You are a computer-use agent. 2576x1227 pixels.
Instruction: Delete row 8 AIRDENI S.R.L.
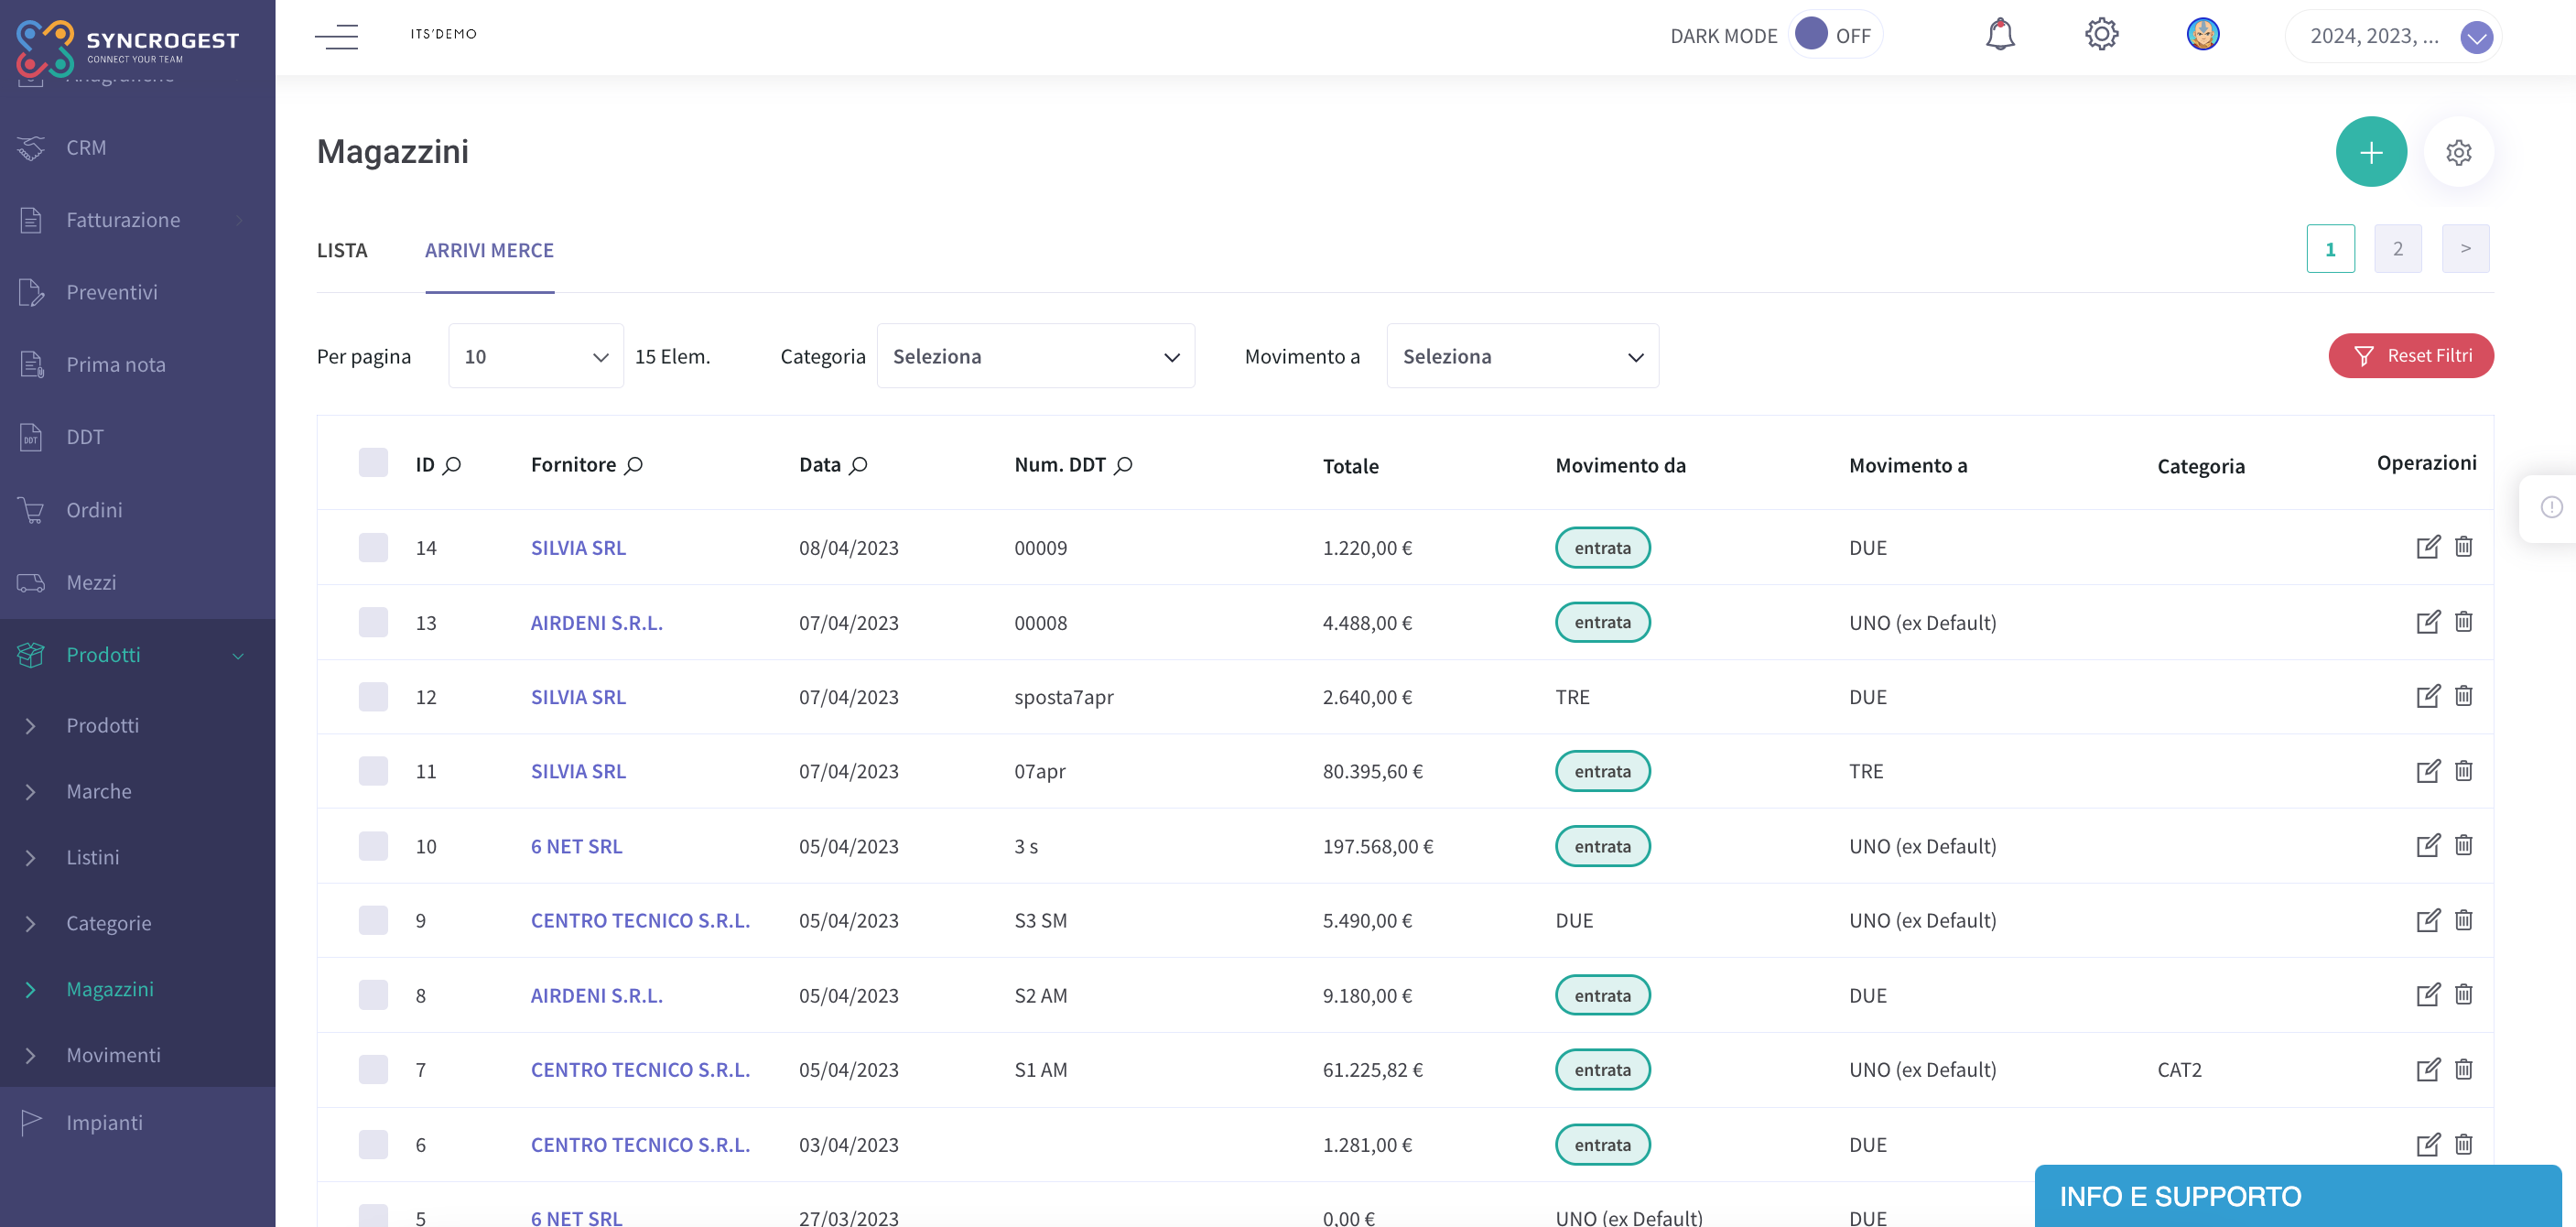(2464, 995)
